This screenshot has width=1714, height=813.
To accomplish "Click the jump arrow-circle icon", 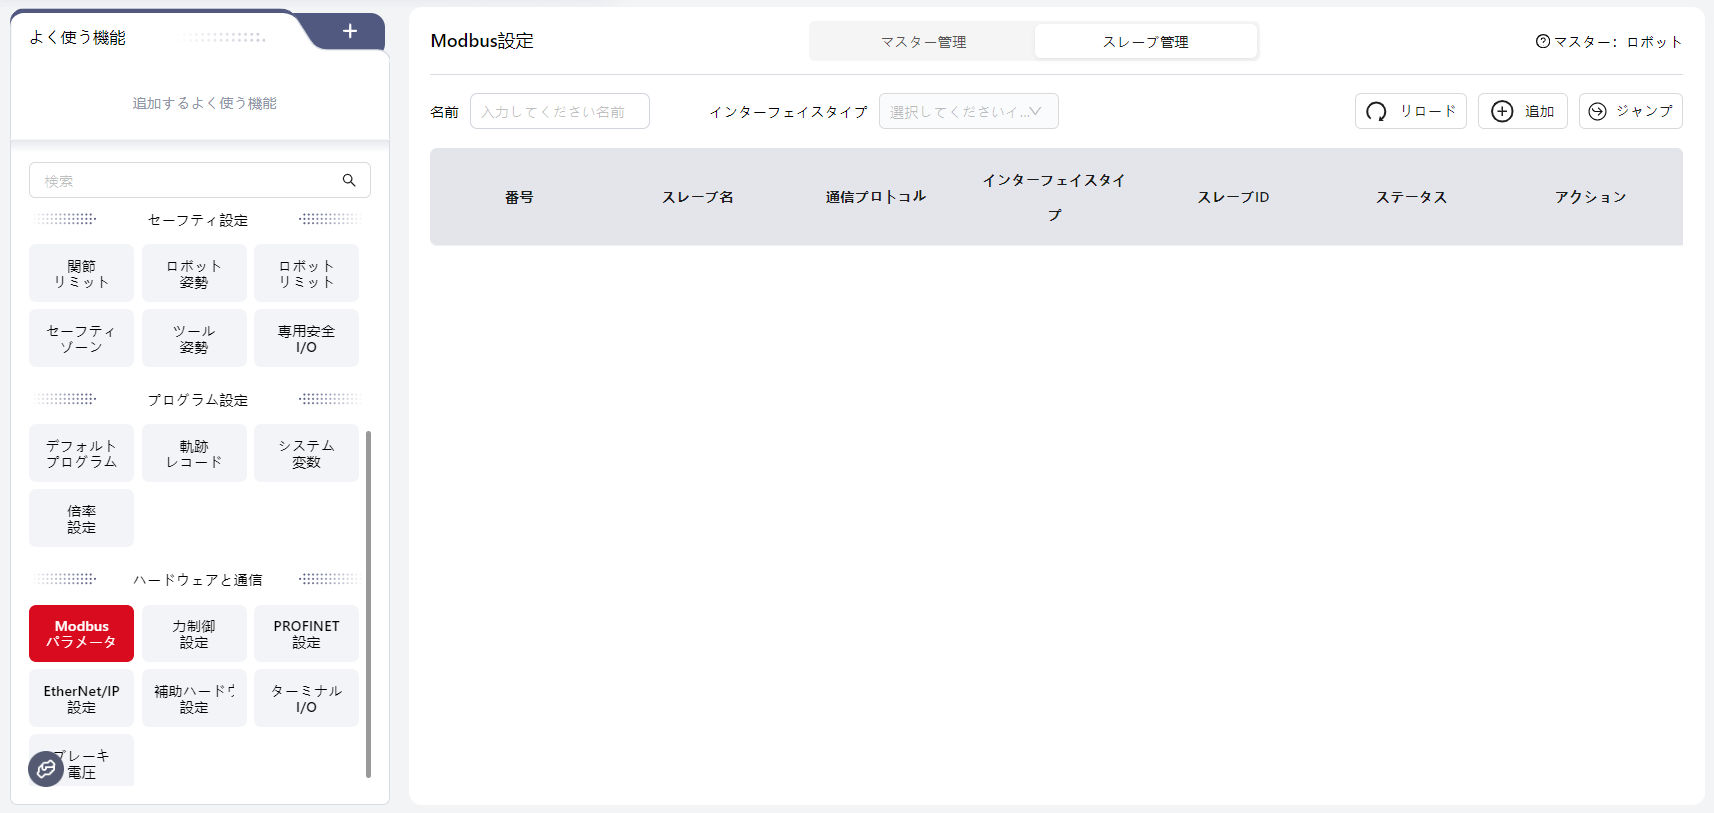I will pos(1597,111).
